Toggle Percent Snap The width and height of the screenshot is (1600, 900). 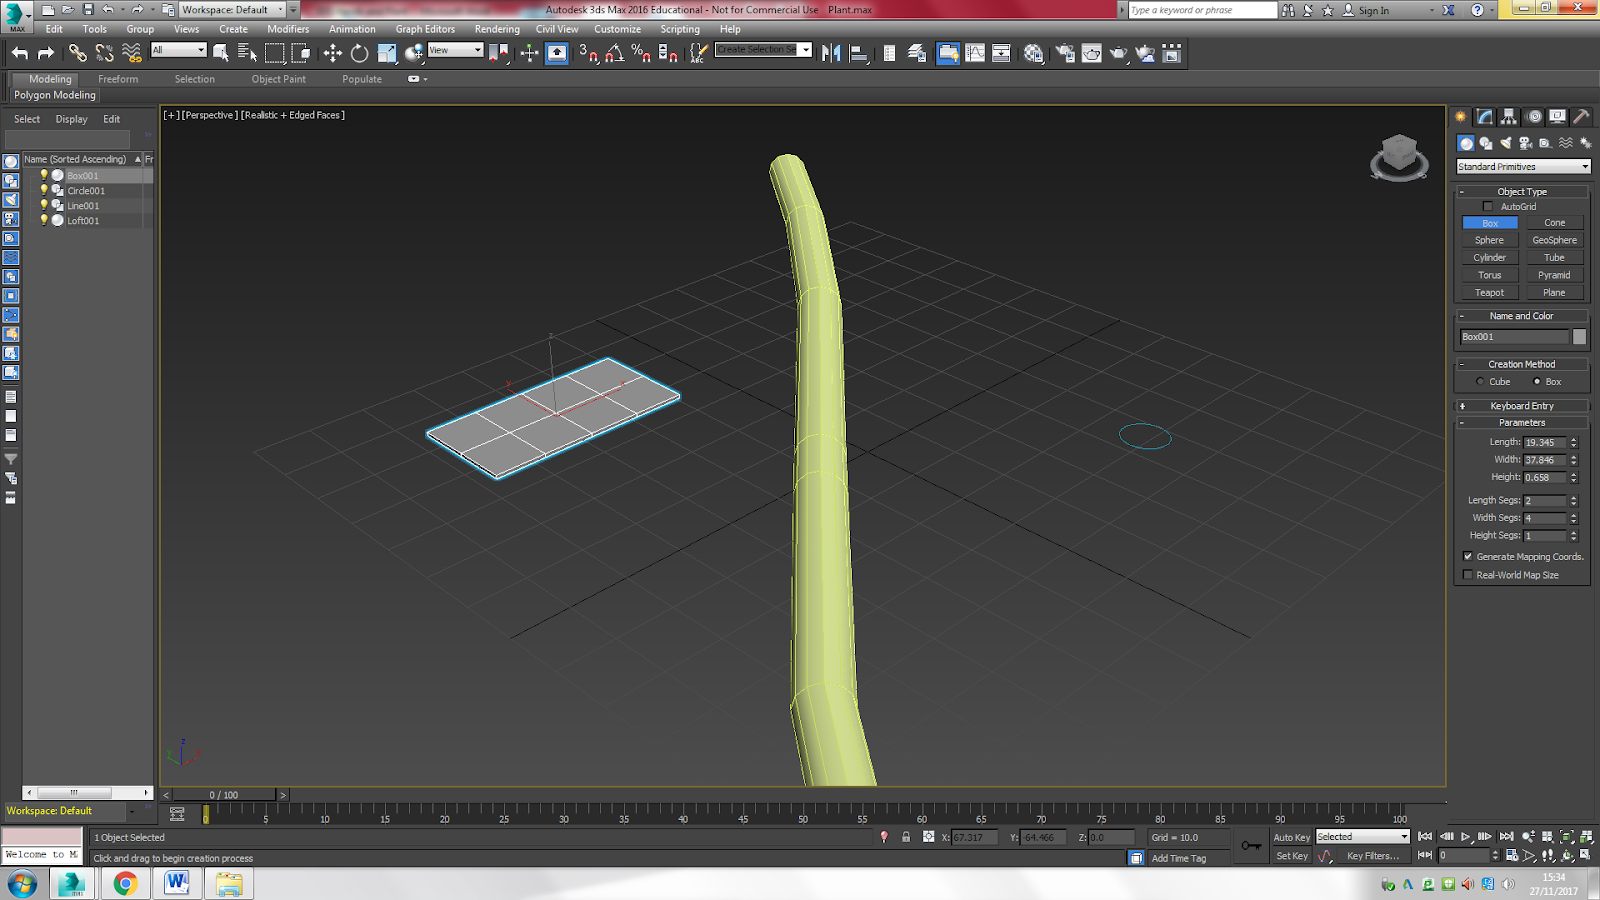click(641, 53)
